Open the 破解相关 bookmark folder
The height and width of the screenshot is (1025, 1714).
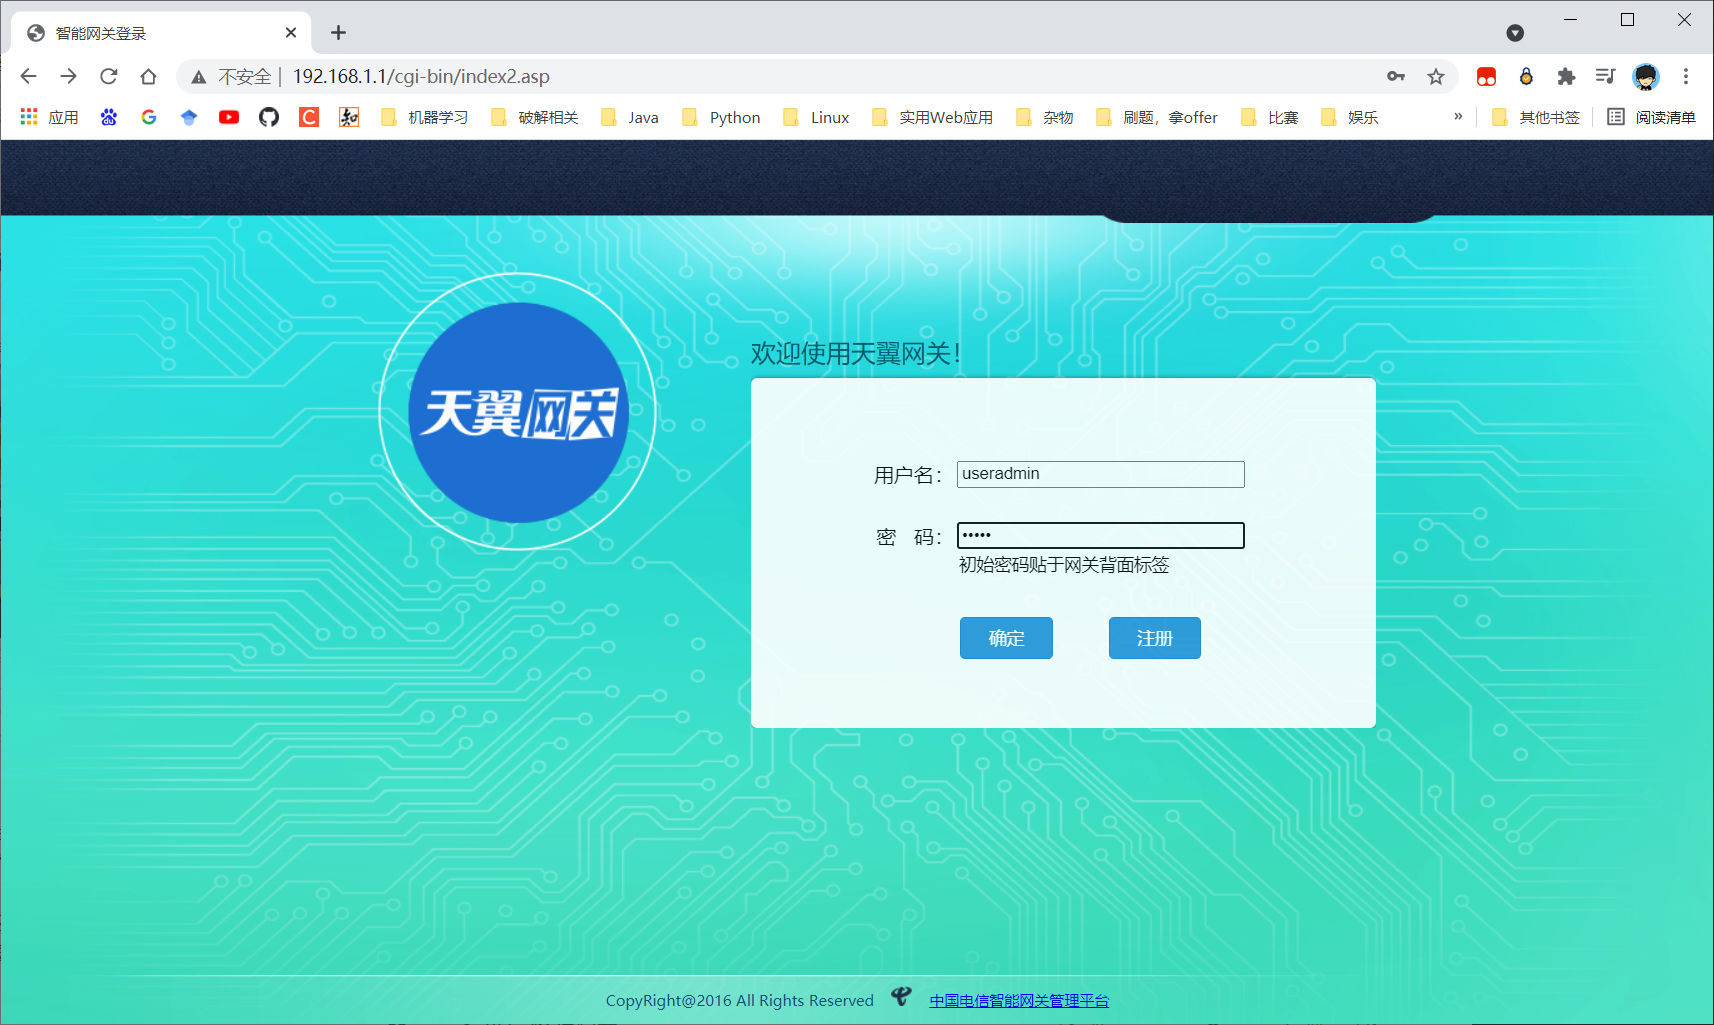coord(535,117)
